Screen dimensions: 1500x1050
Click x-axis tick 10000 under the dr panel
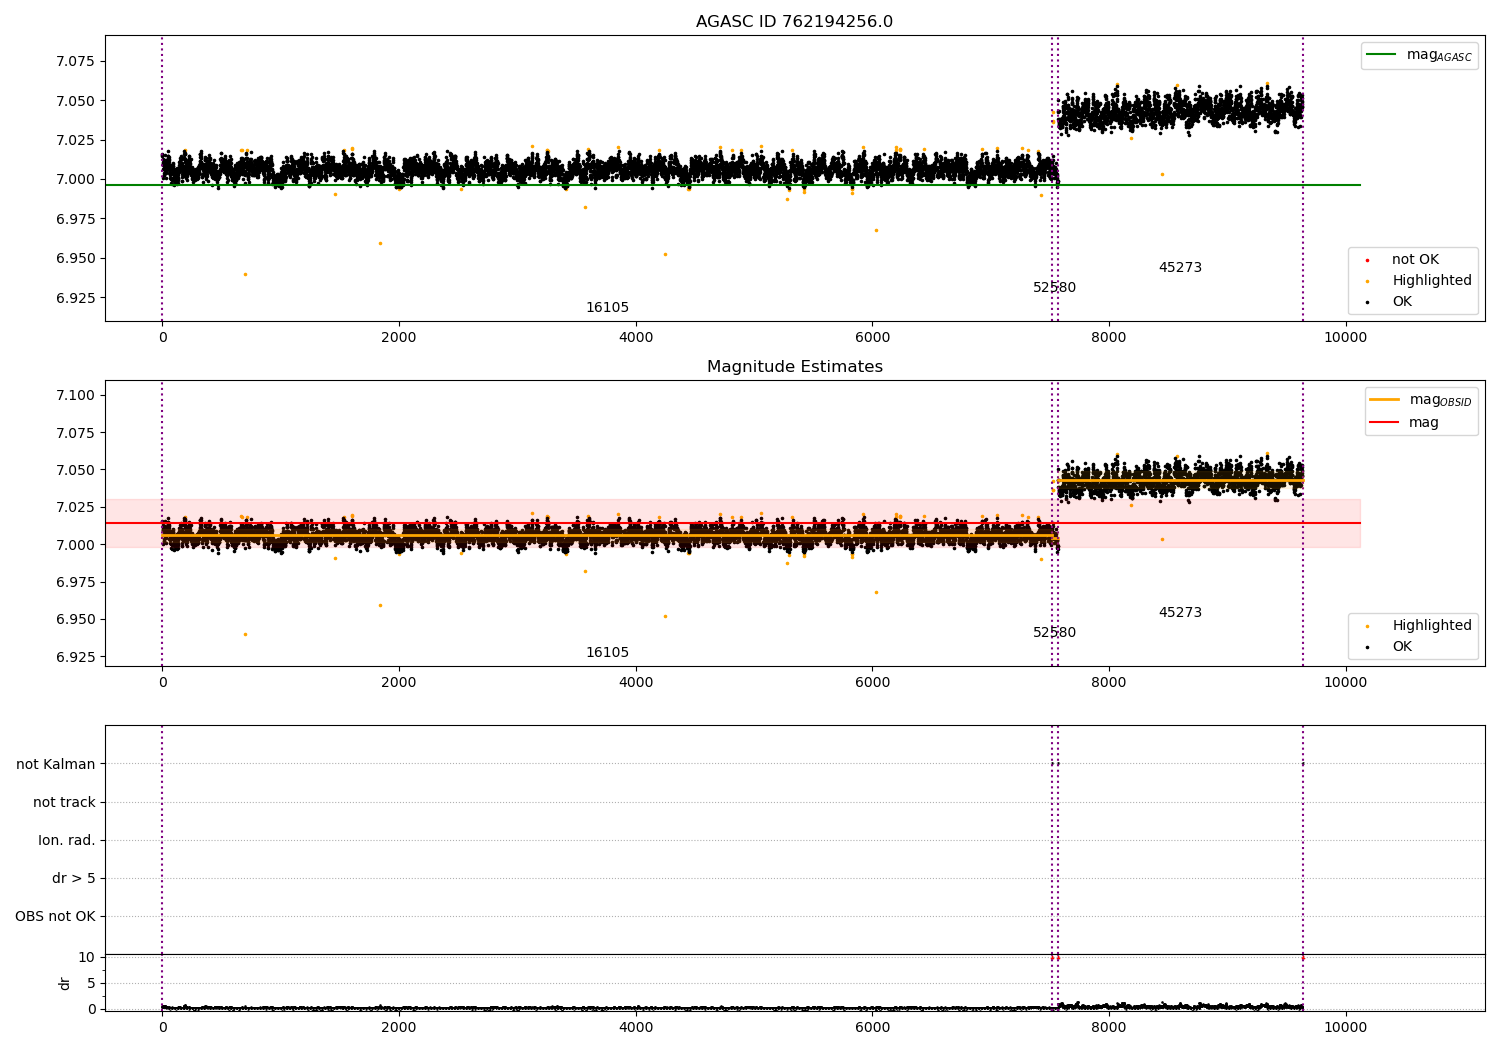click(1345, 1027)
